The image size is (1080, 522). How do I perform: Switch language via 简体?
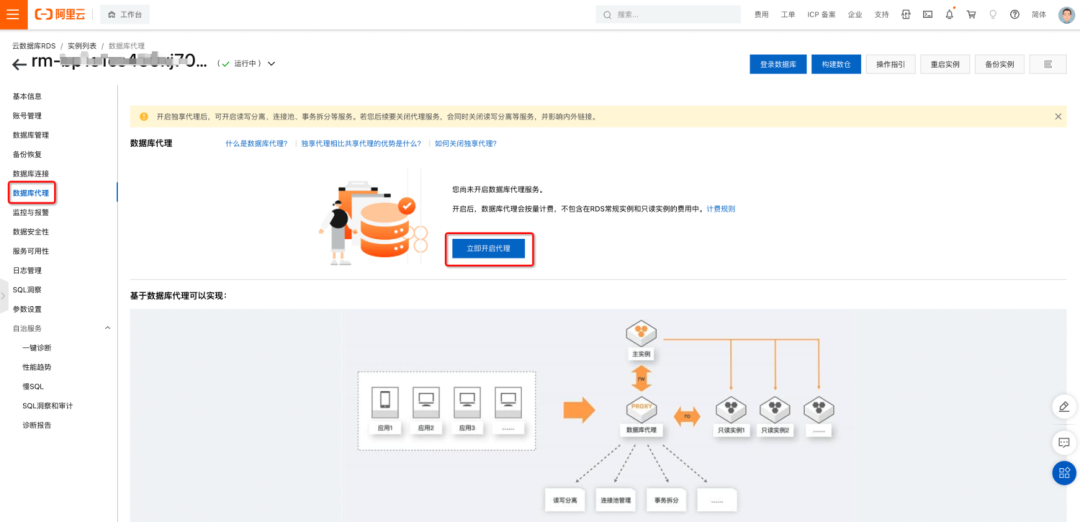pyautogui.click(x=1039, y=14)
